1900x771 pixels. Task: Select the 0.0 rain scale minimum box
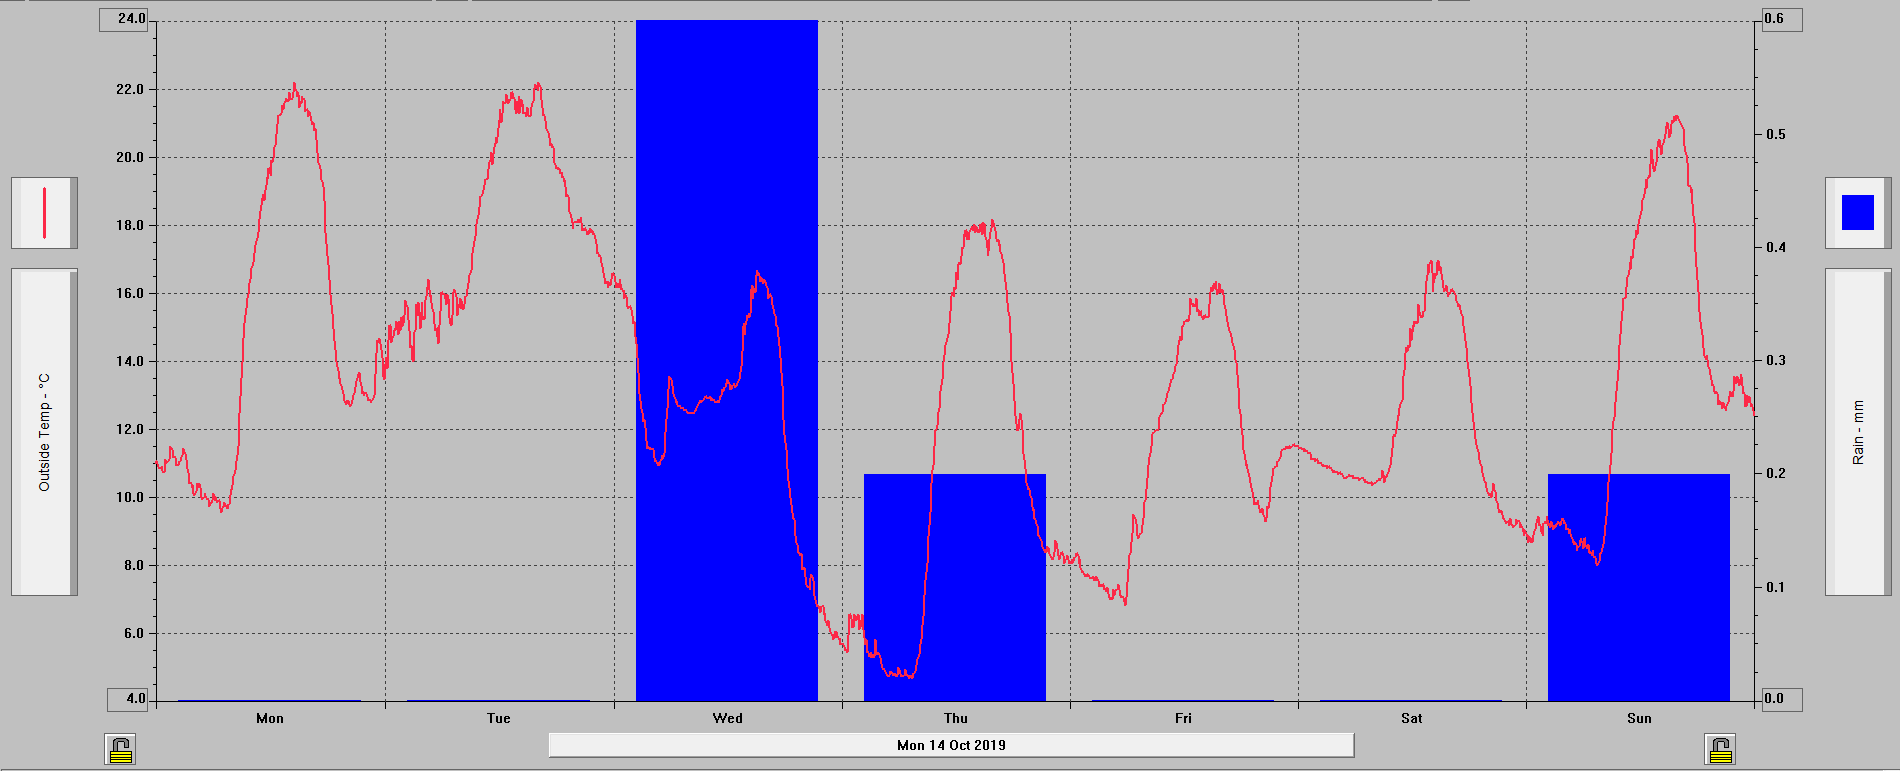[1779, 699]
